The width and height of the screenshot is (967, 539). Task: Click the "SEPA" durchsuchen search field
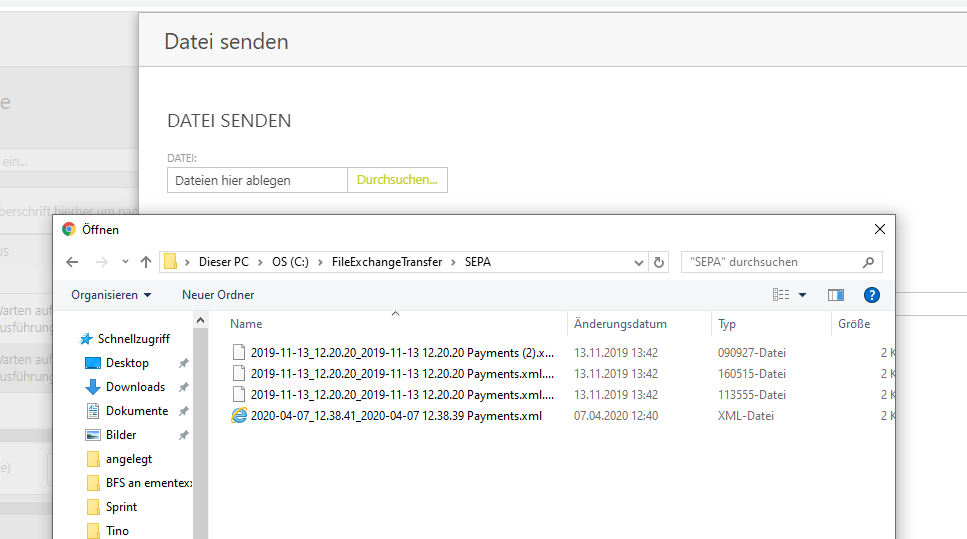pyautogui.click(x=768, y=262)
